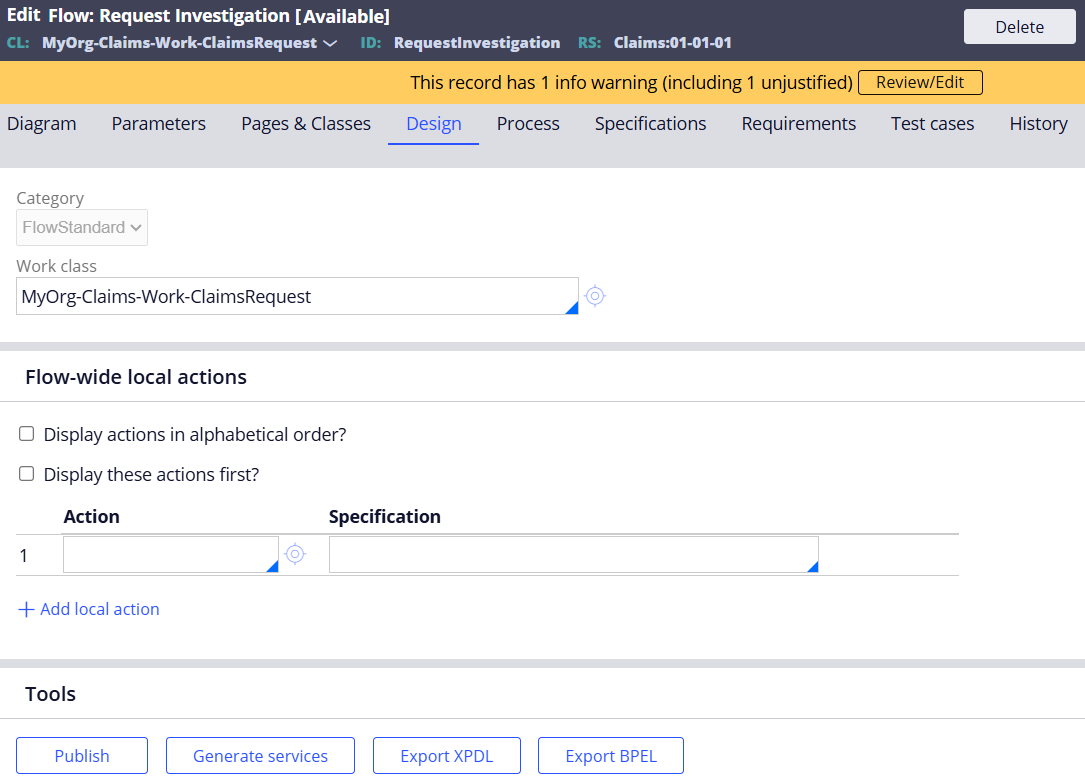Viewport: 1085px width, 777px height.
Task: Delete the Request Investigation flow
Action: (1019, 26)
